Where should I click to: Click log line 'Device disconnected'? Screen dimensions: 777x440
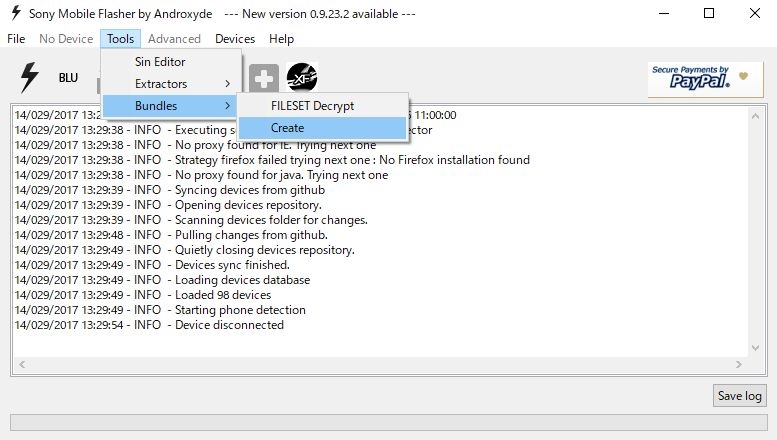tap(149, 325)
